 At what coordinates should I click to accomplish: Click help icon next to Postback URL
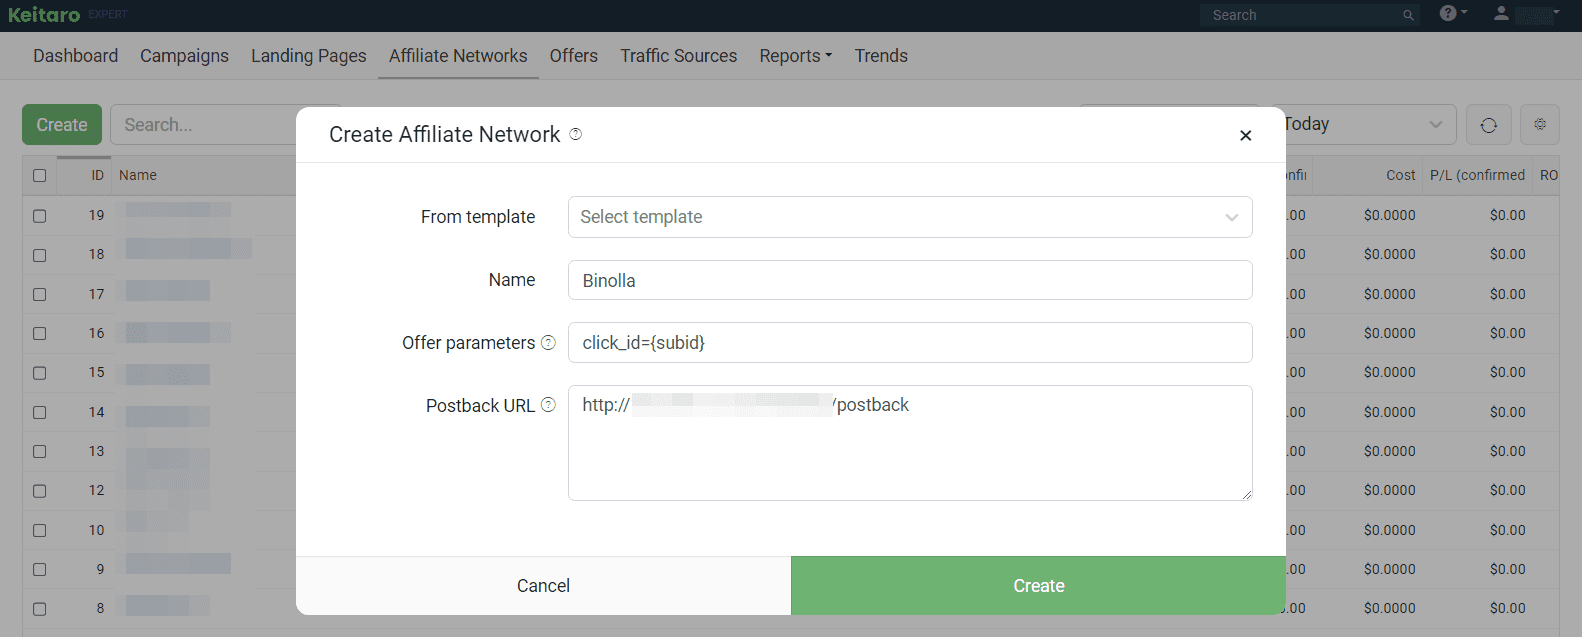[548, 405]
